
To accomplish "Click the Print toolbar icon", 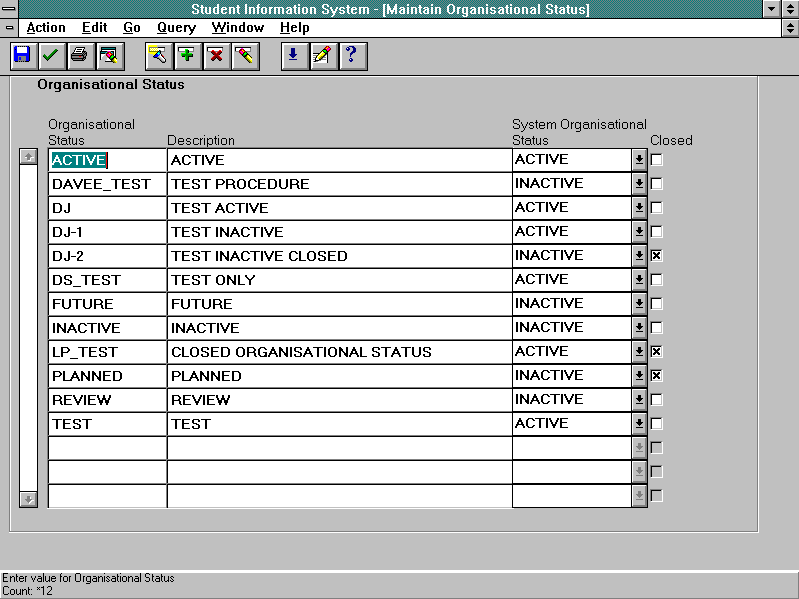I will 79,55.
